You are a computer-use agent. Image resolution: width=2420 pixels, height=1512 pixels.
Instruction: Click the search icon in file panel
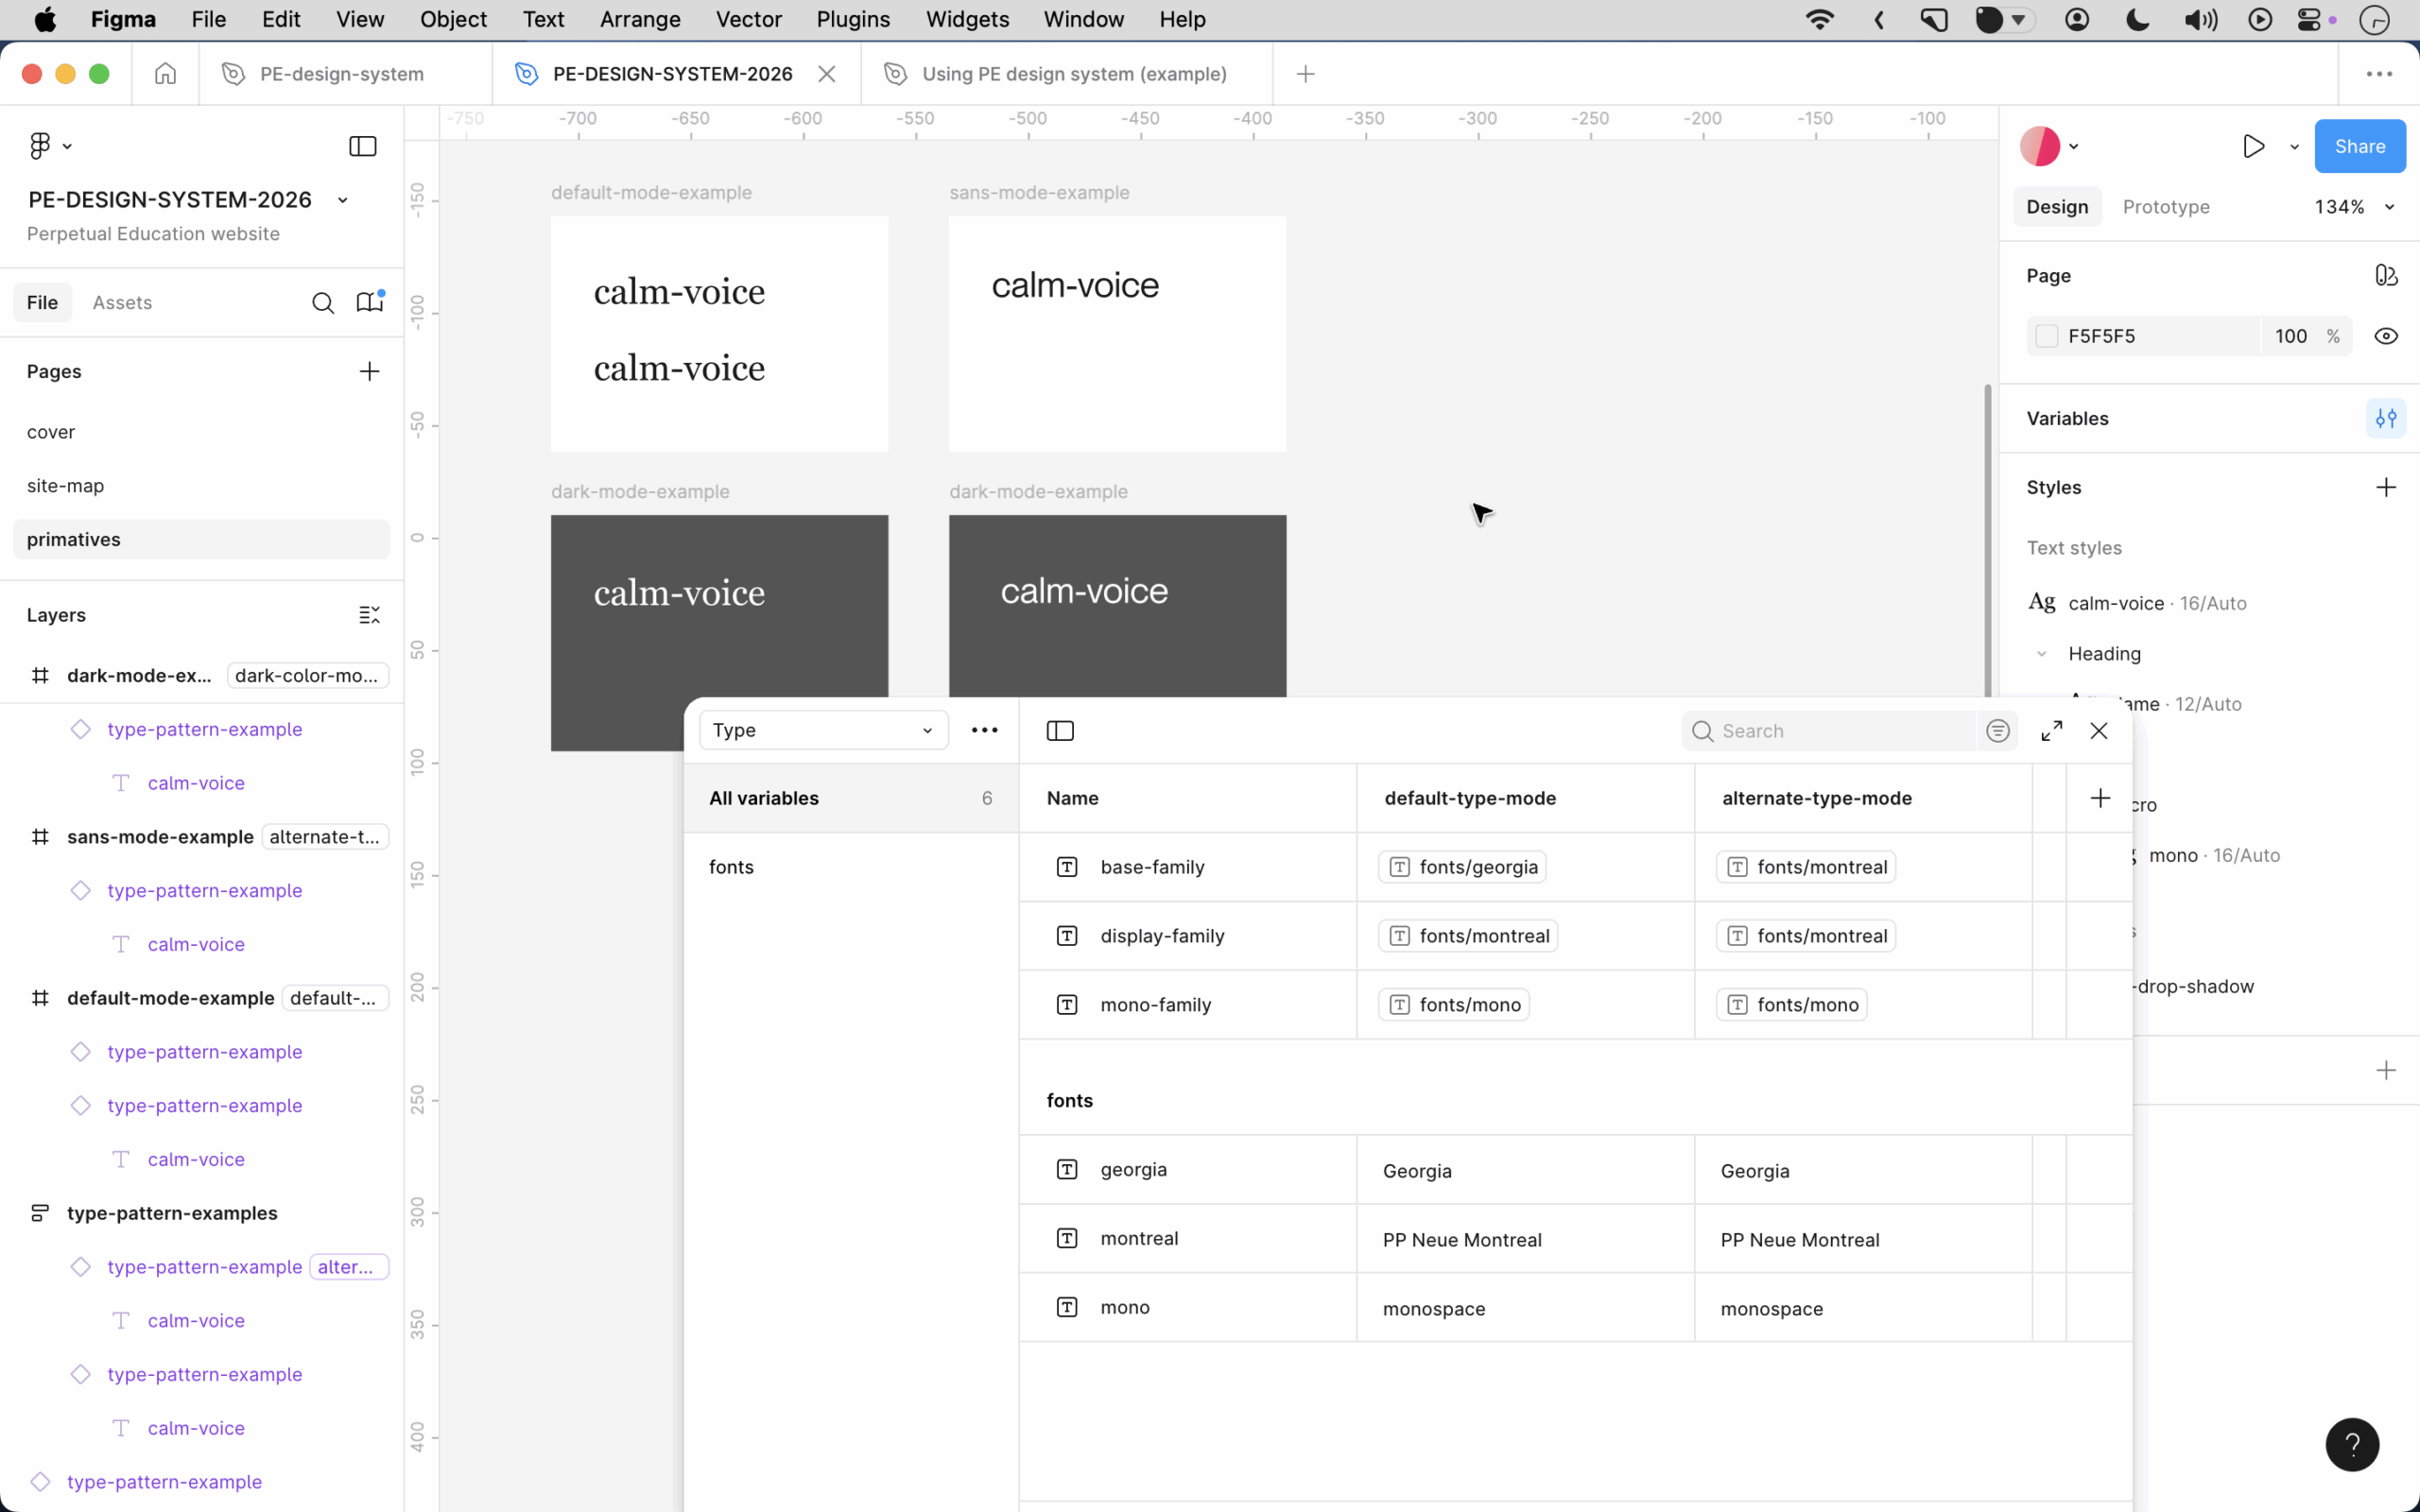(322, 303)
